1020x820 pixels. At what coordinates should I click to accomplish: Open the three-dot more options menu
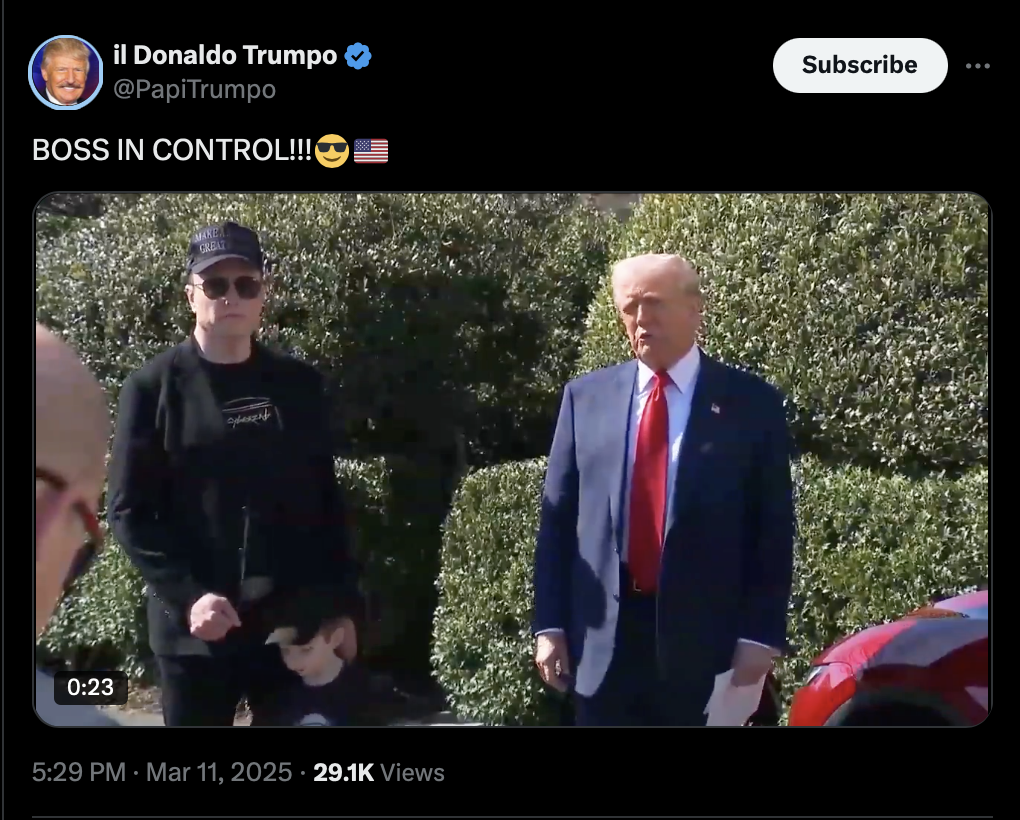pos(977,66)
